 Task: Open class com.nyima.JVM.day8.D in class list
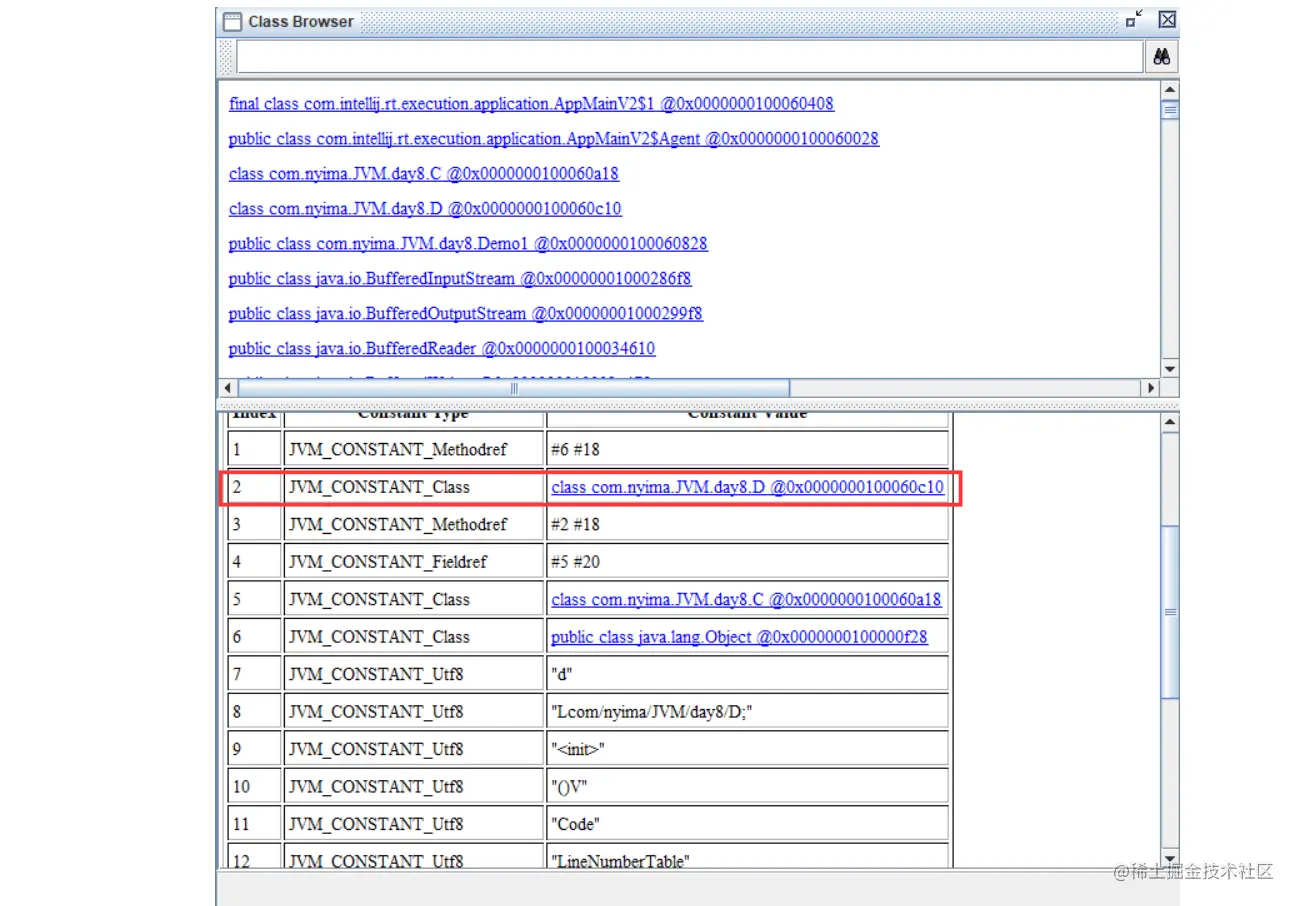pos(425,209)
